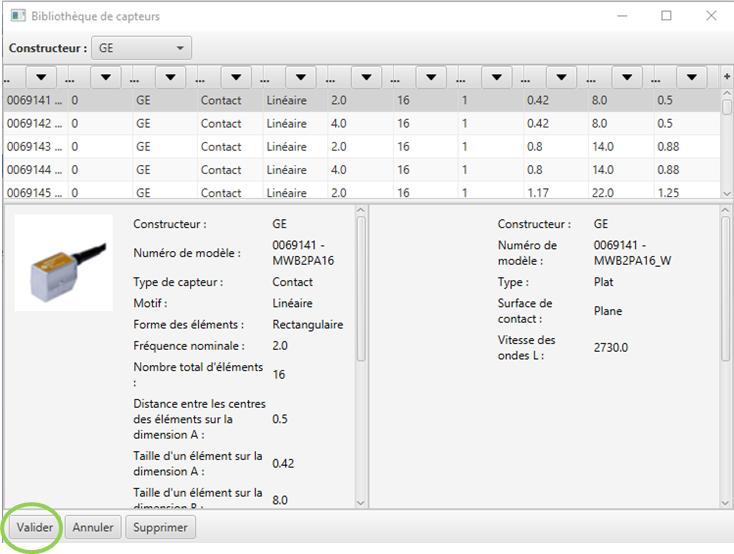
Task: Open filter dropdown above the Contact column
Action: click(236, 77)
